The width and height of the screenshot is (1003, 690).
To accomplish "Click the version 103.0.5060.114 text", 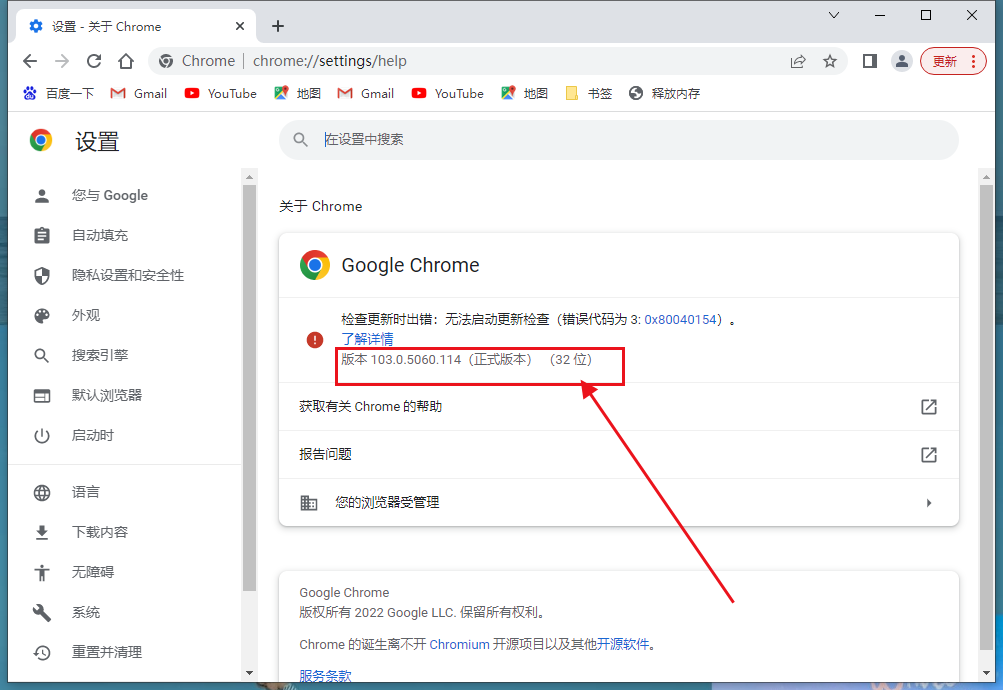I will point(466,360).
